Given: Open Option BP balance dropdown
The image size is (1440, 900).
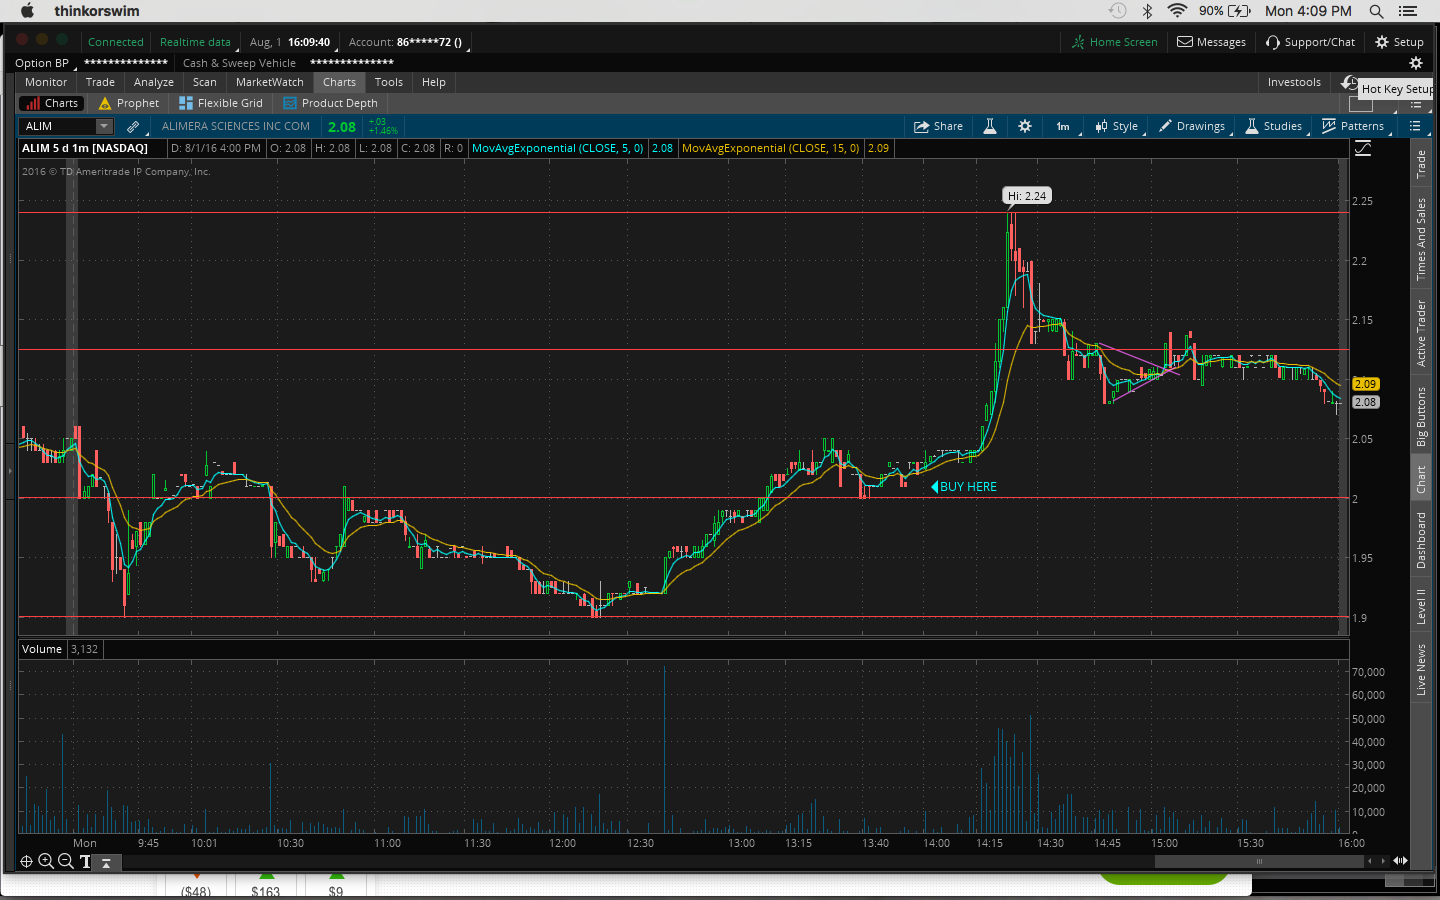Looking at the screenshot, I should (44, 63).
